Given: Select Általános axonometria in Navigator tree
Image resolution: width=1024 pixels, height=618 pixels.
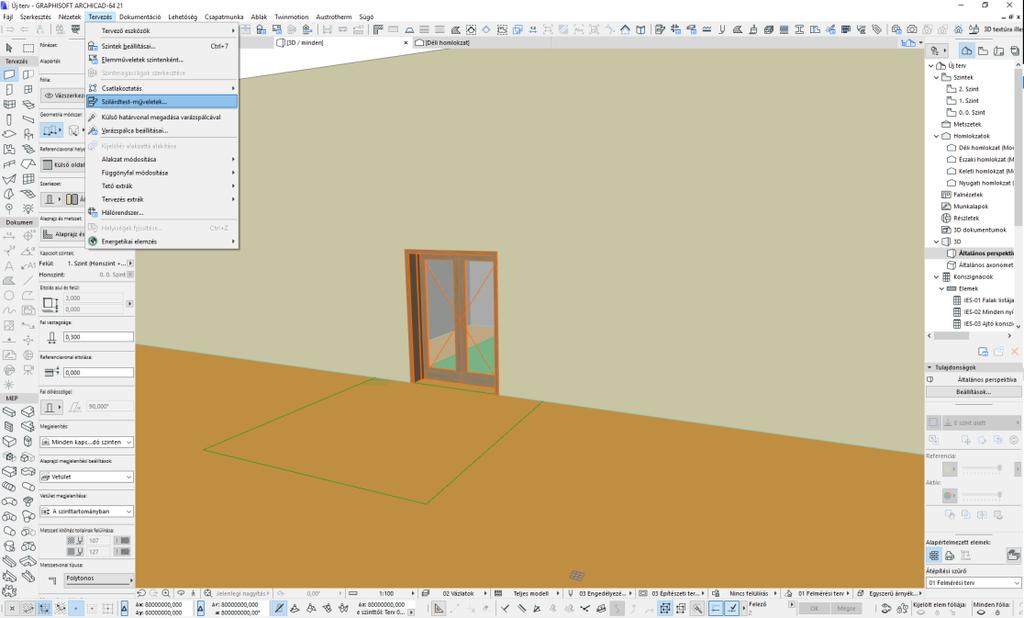Looking at the screenshot, I should tap(985, 265).
